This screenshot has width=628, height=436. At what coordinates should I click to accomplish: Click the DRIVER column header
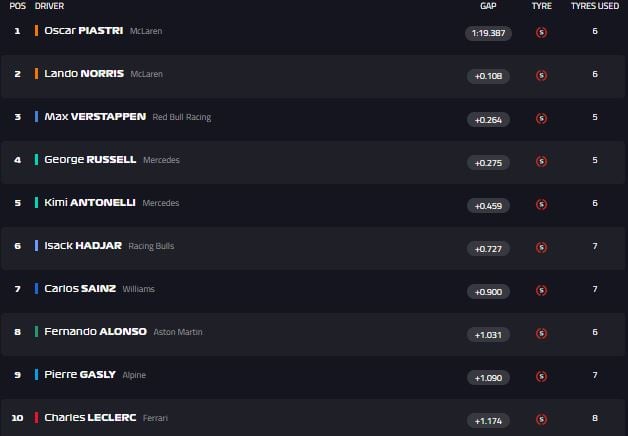(49, 6)
